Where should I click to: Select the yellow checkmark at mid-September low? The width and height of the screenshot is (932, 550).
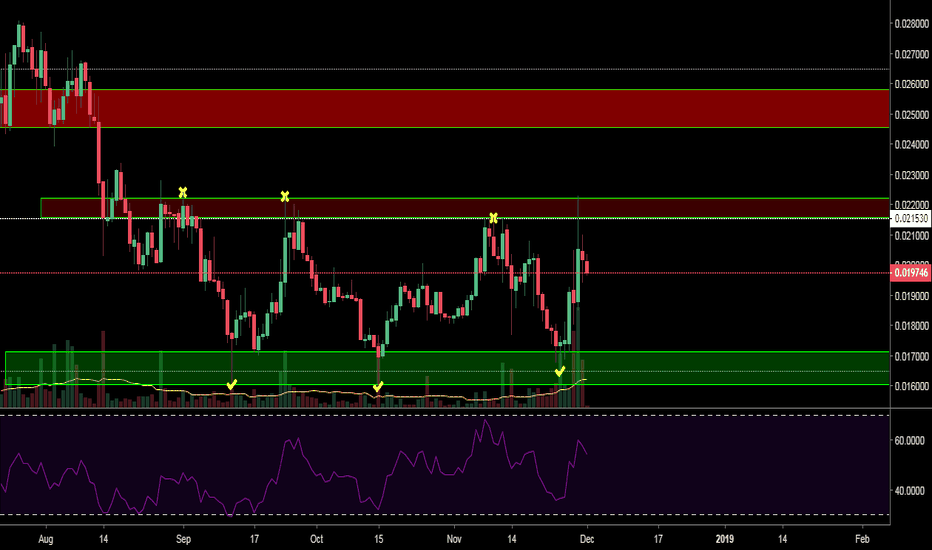[x=232, y=385]
